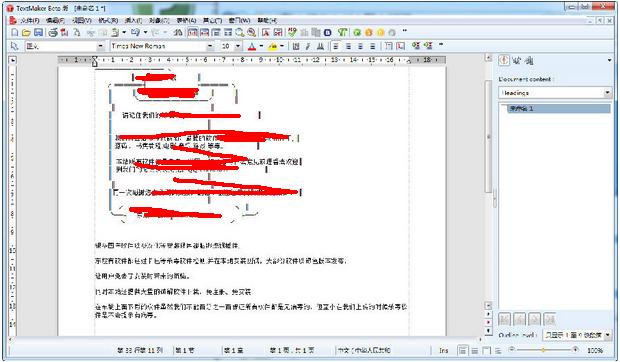
Task: Select the zoom magnifier icon in the toolbar
Action: pyautogui.click(x=240, y=32)
